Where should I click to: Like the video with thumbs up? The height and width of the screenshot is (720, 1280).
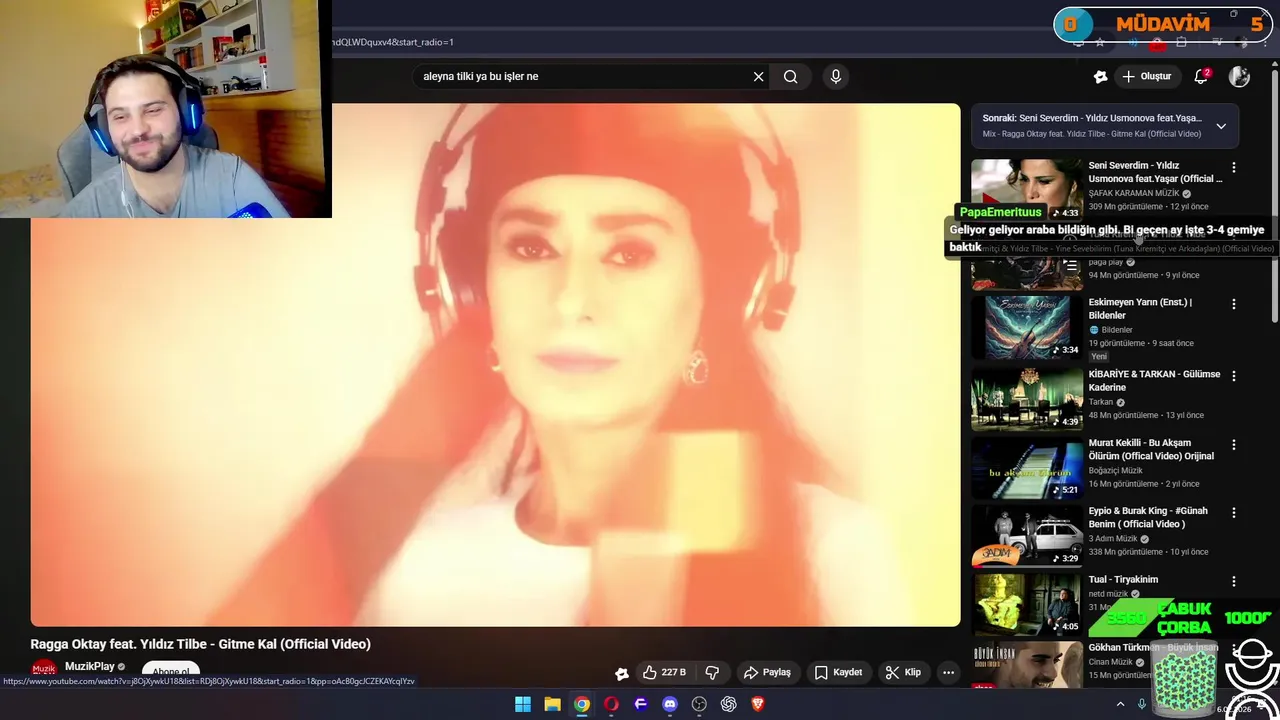pos(664,672)
